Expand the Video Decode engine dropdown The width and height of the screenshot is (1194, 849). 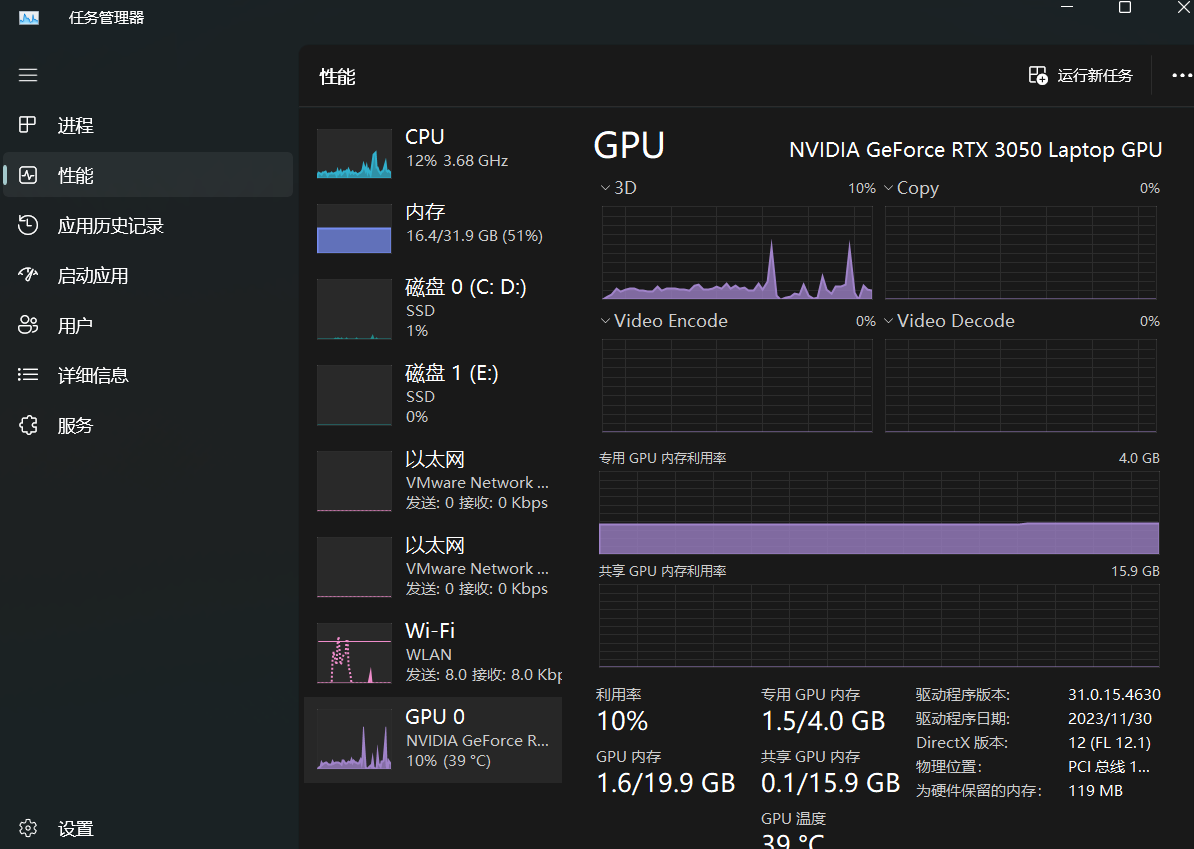(889, 321)
